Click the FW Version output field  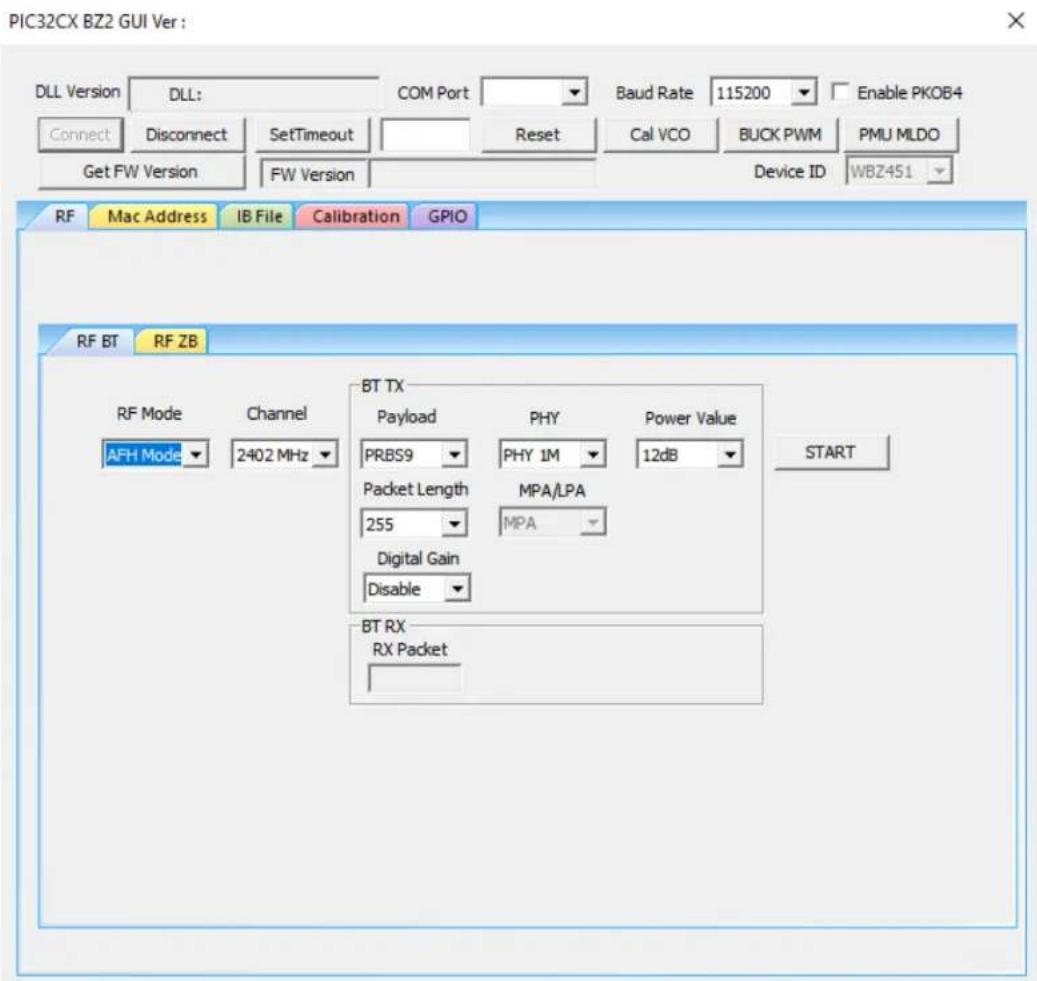(x=483, y=174)
